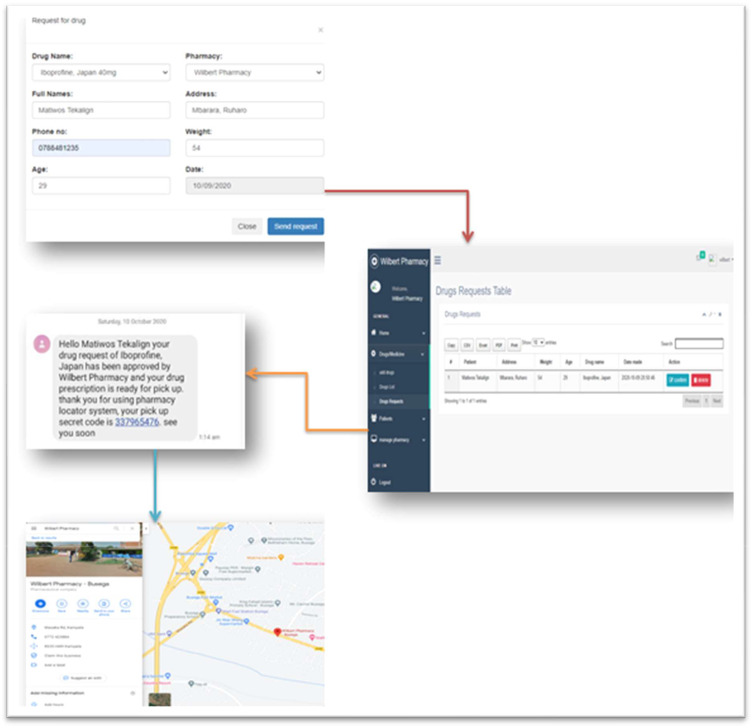The width and height of the screenshot is (753, 728).
Task: Open the pickup secret code link 337965476
Action: pos(137,422)
